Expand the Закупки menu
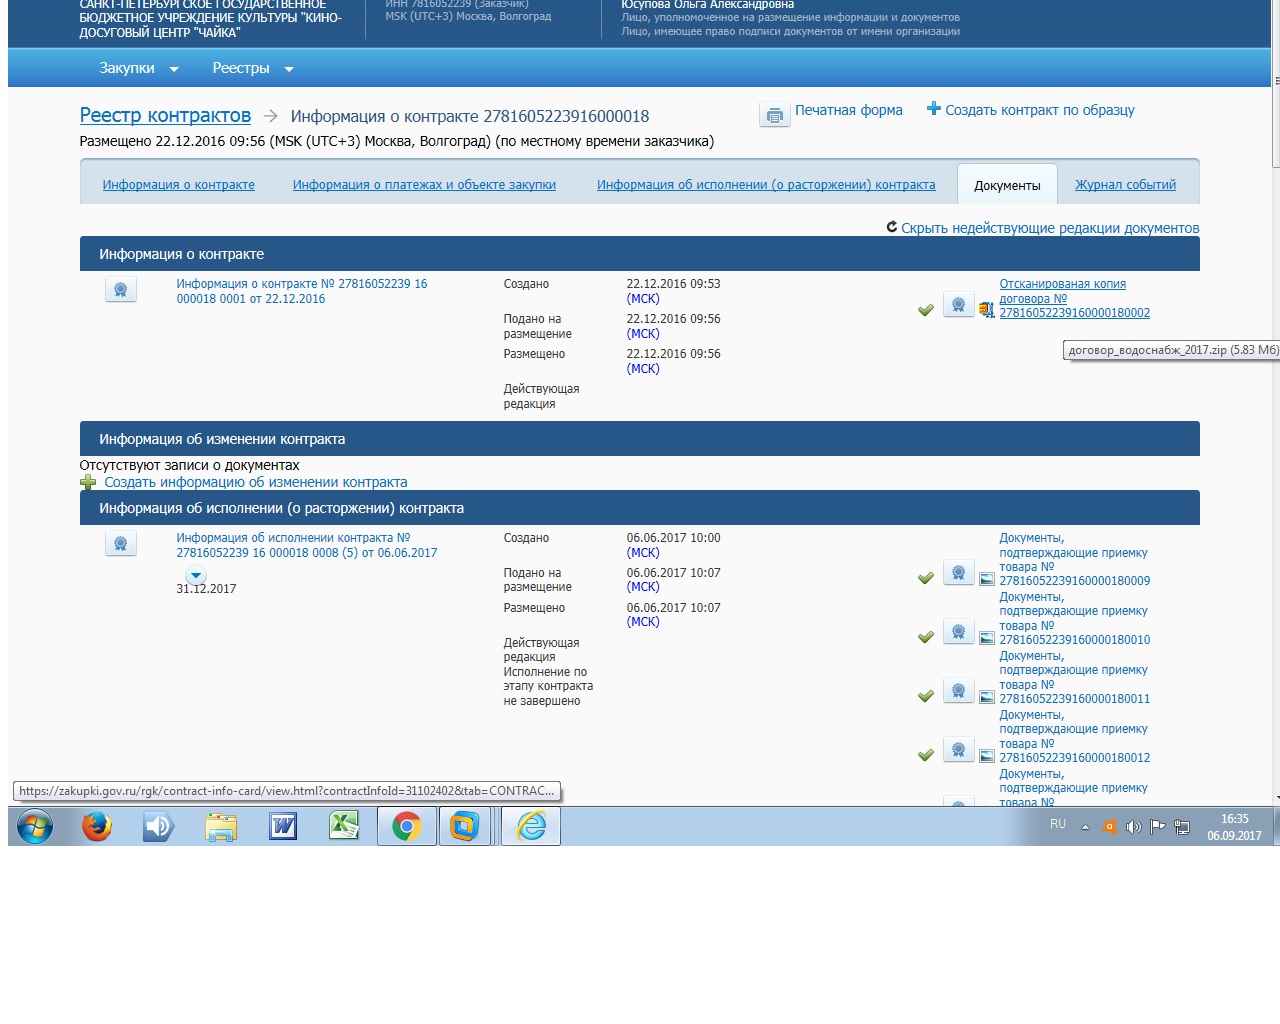This screenshot has height=1024, width=1280. (x=139, y=68)
